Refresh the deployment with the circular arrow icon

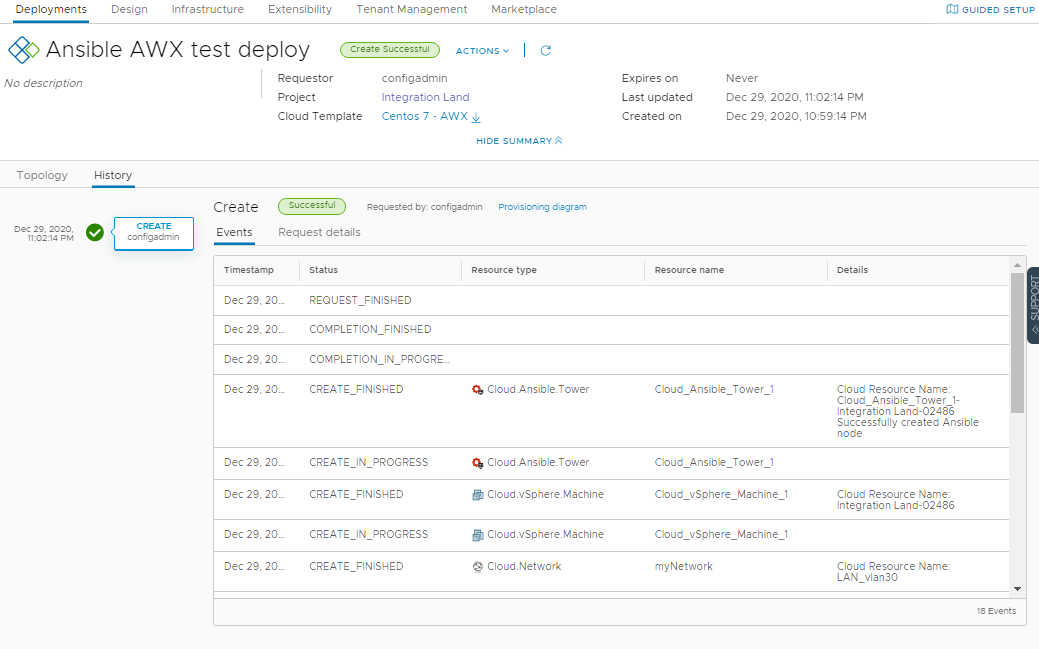545,50
